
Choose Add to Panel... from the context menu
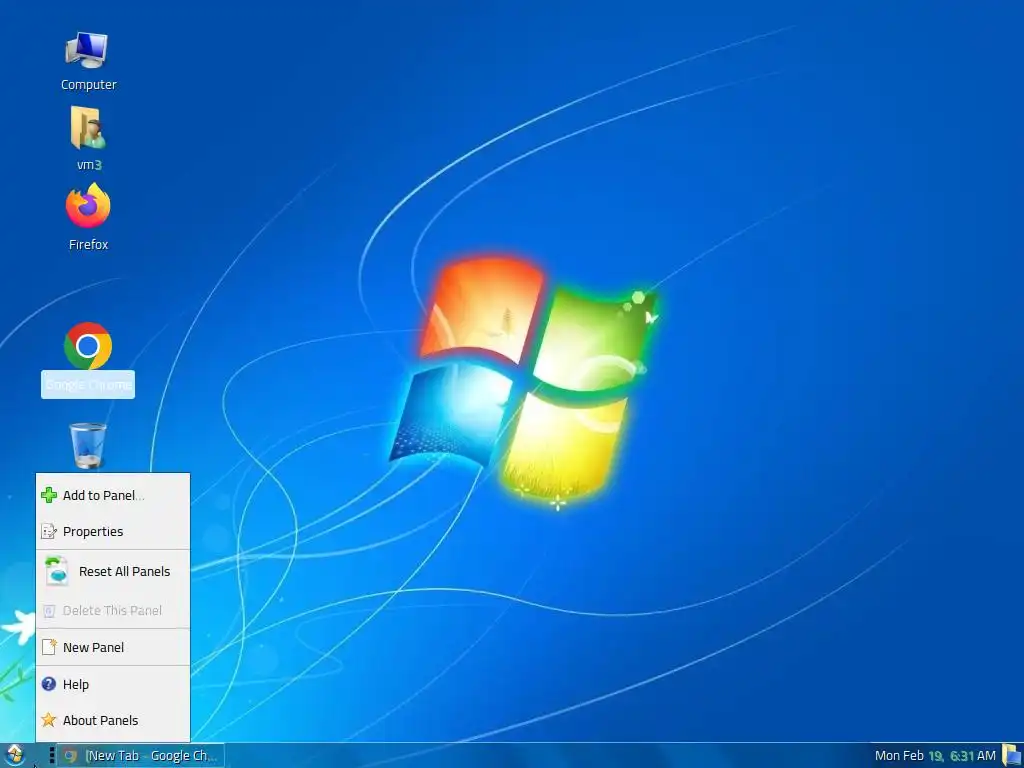point(113,495)
